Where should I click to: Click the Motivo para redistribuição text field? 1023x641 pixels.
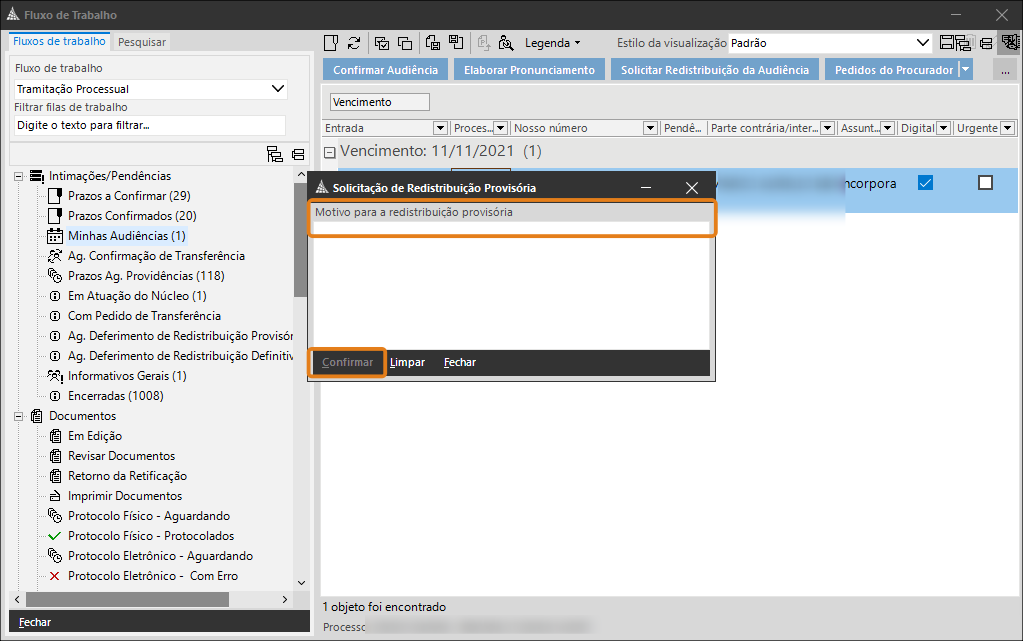[x=511, y=228]
